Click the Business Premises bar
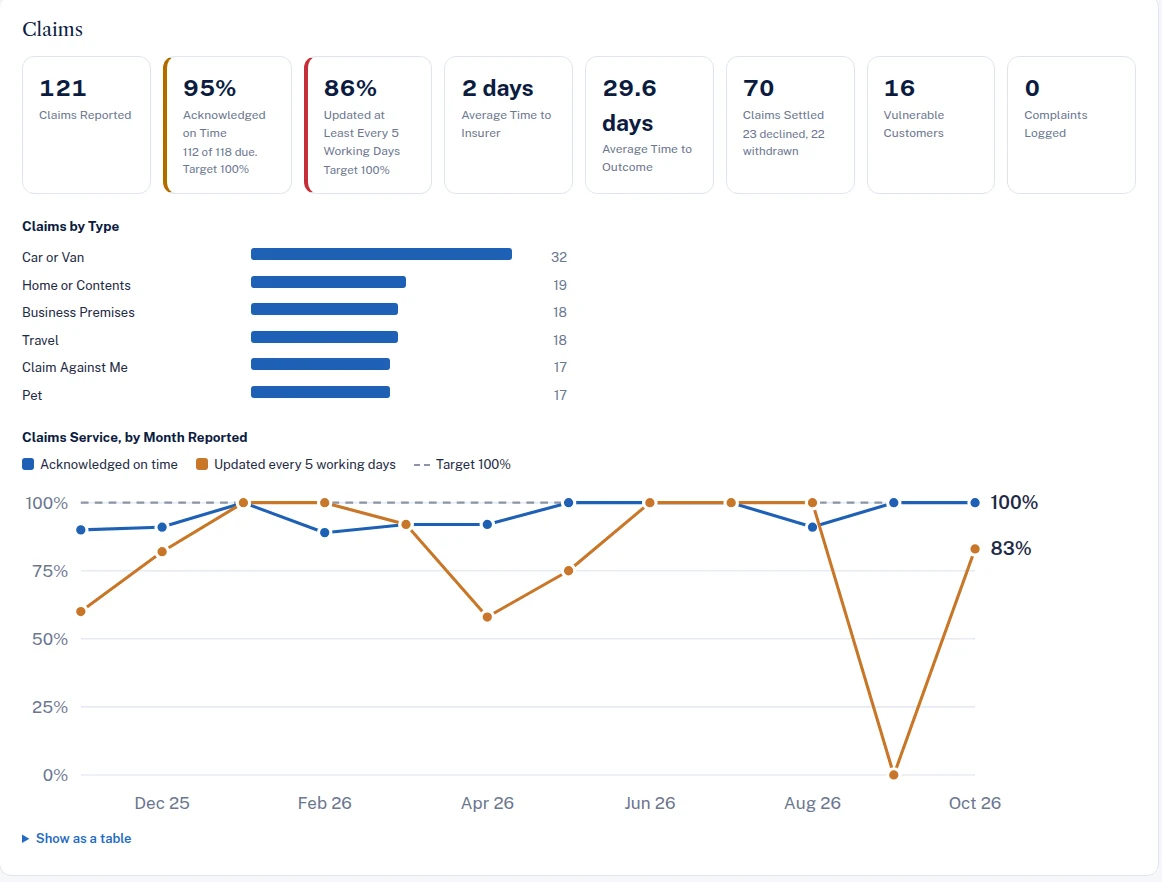1162x882 pixels. click(x=325, y=309)
